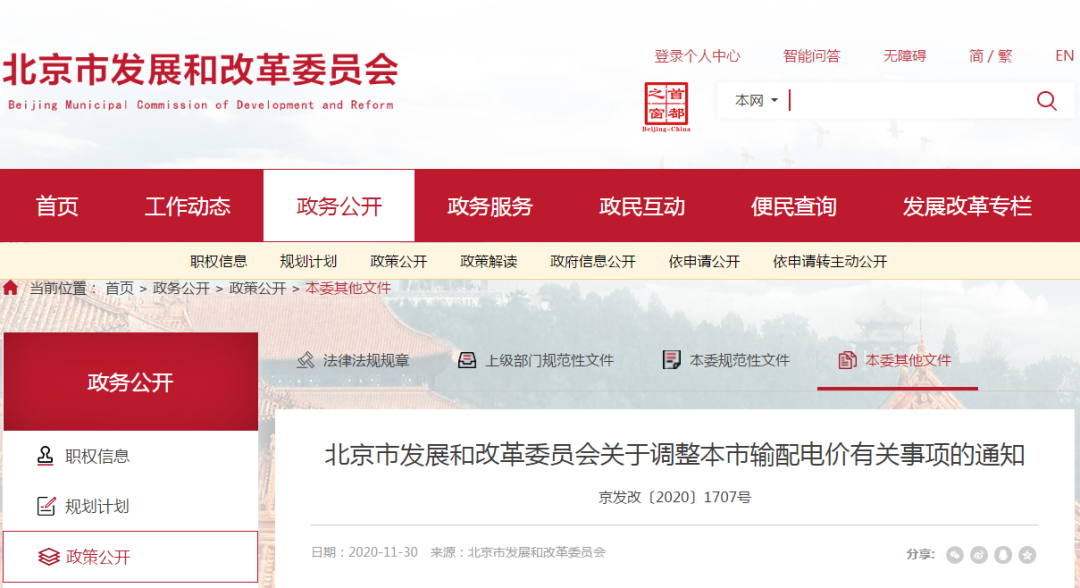Screen dimensions: 1080x588
Task: Click the 职权信息 person icon in sidebar
Action: [x=44, y=455]
